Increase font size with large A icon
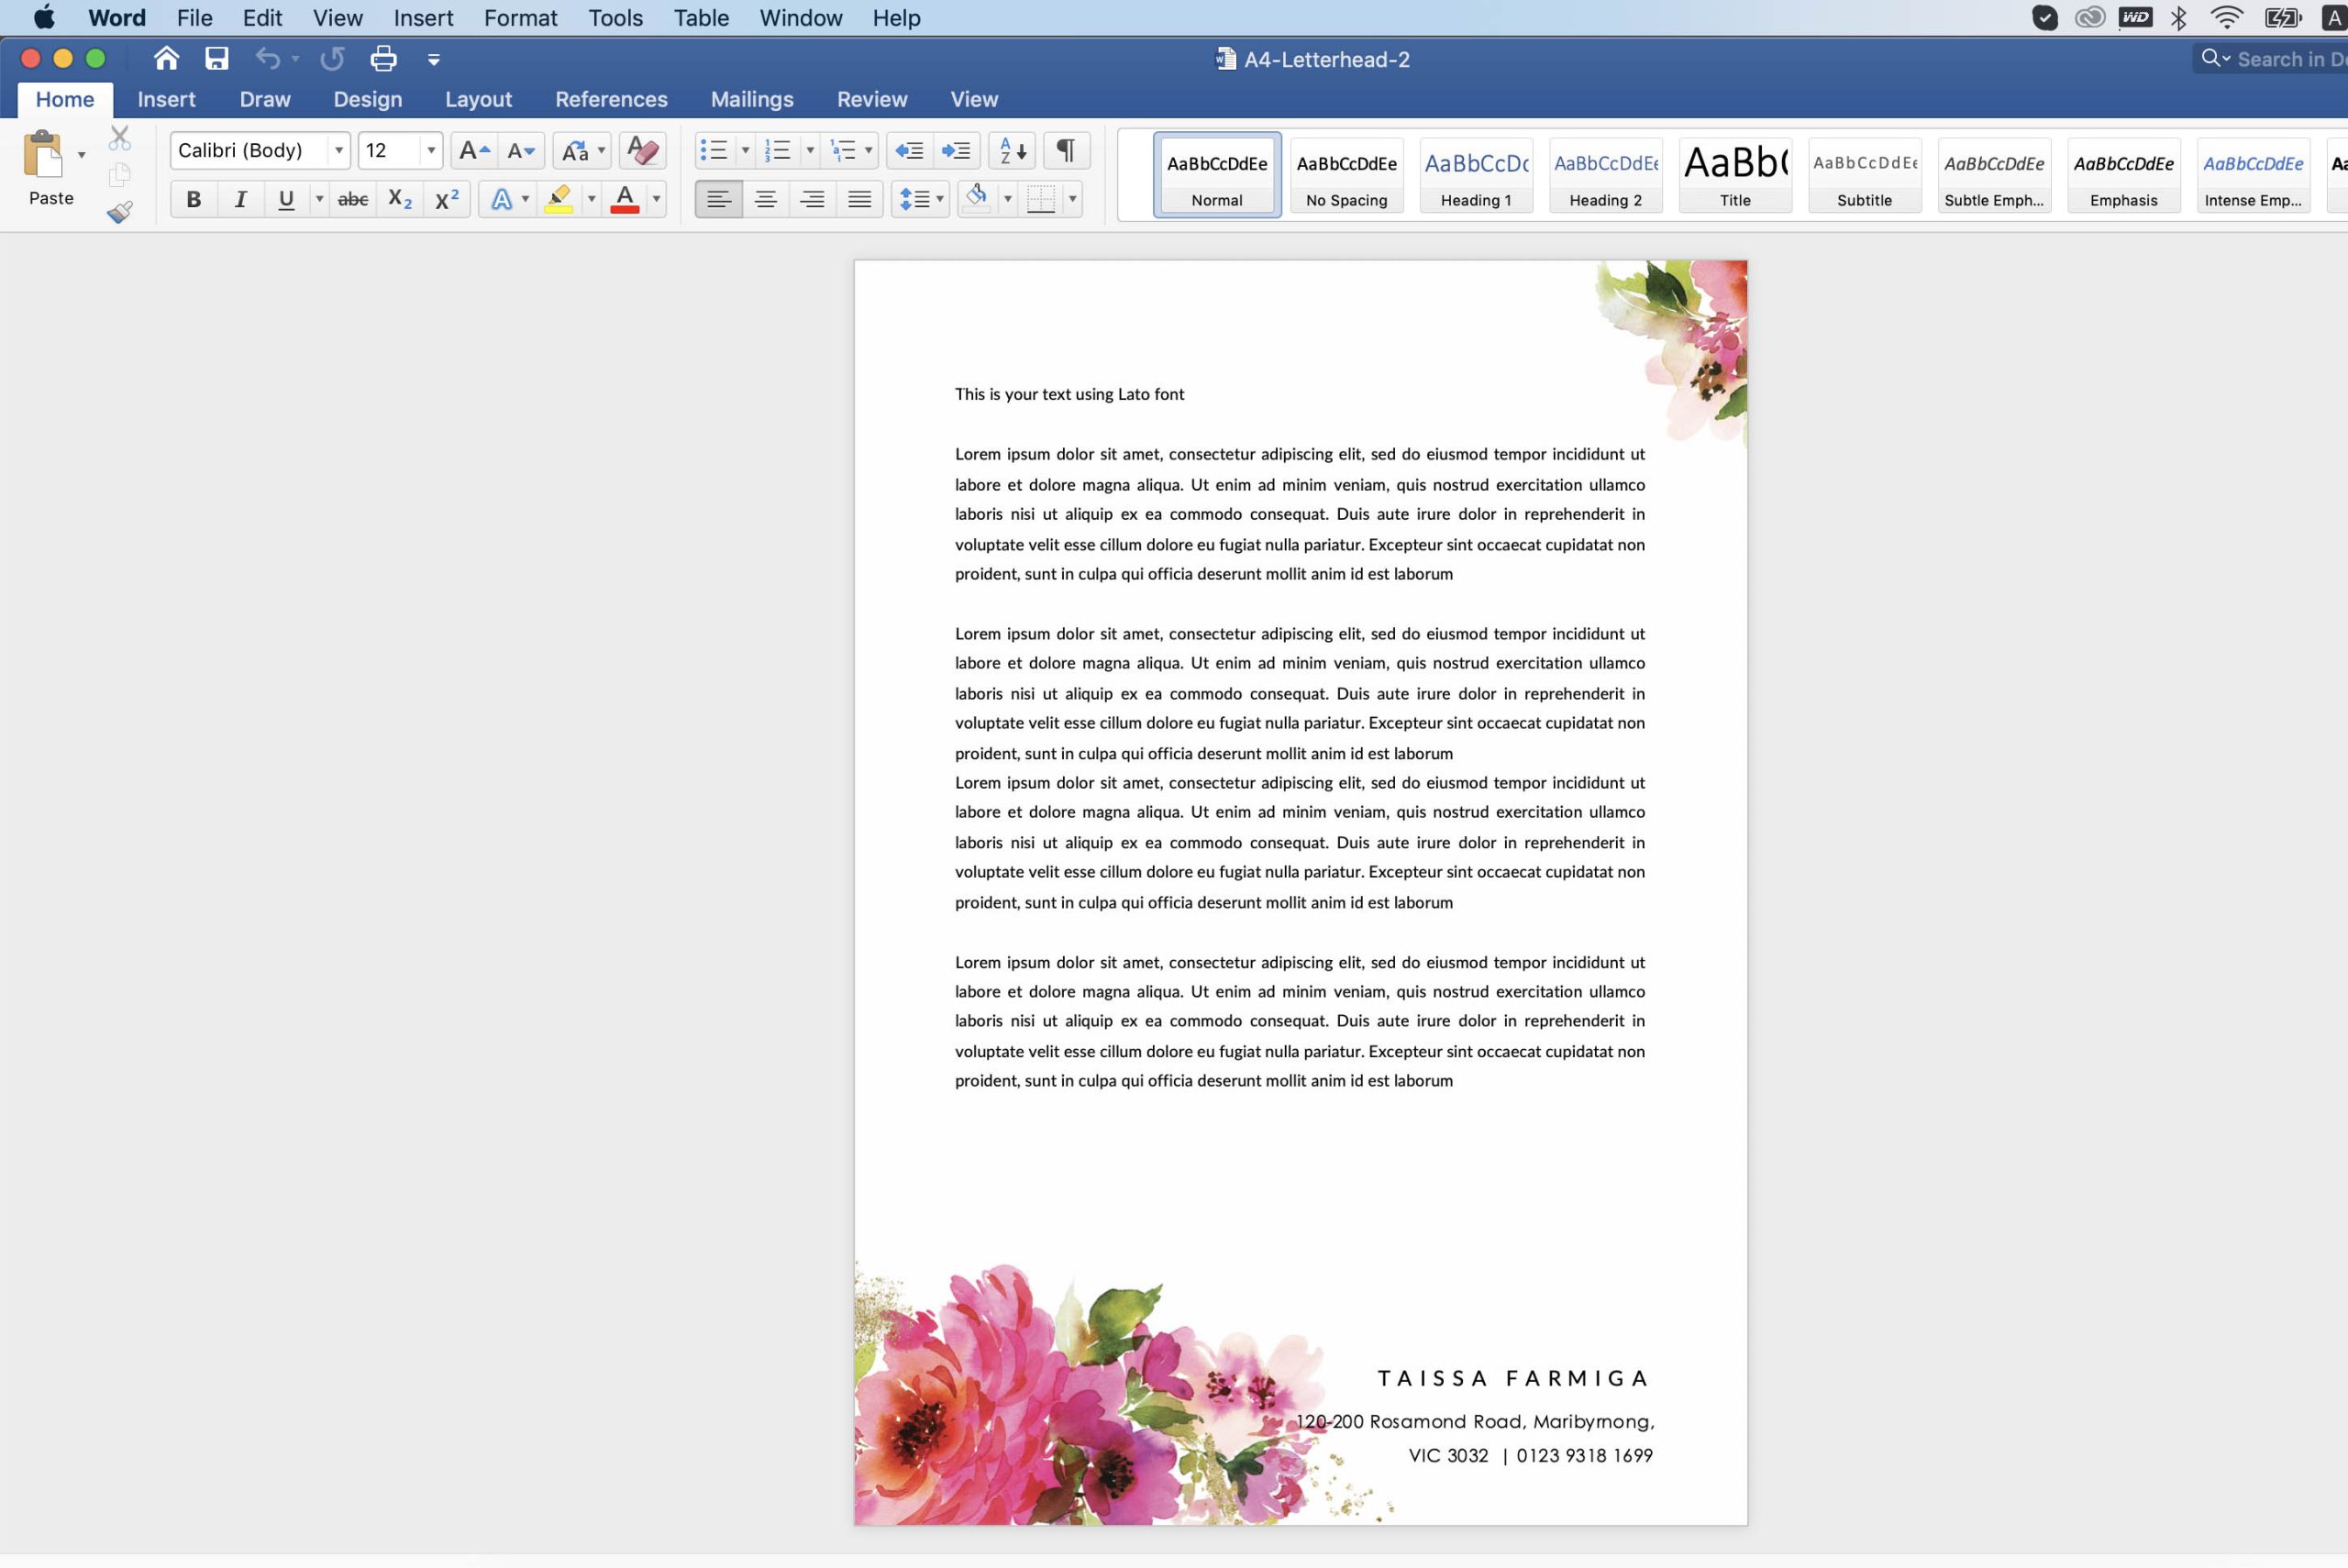 click(x=472, y=151)
